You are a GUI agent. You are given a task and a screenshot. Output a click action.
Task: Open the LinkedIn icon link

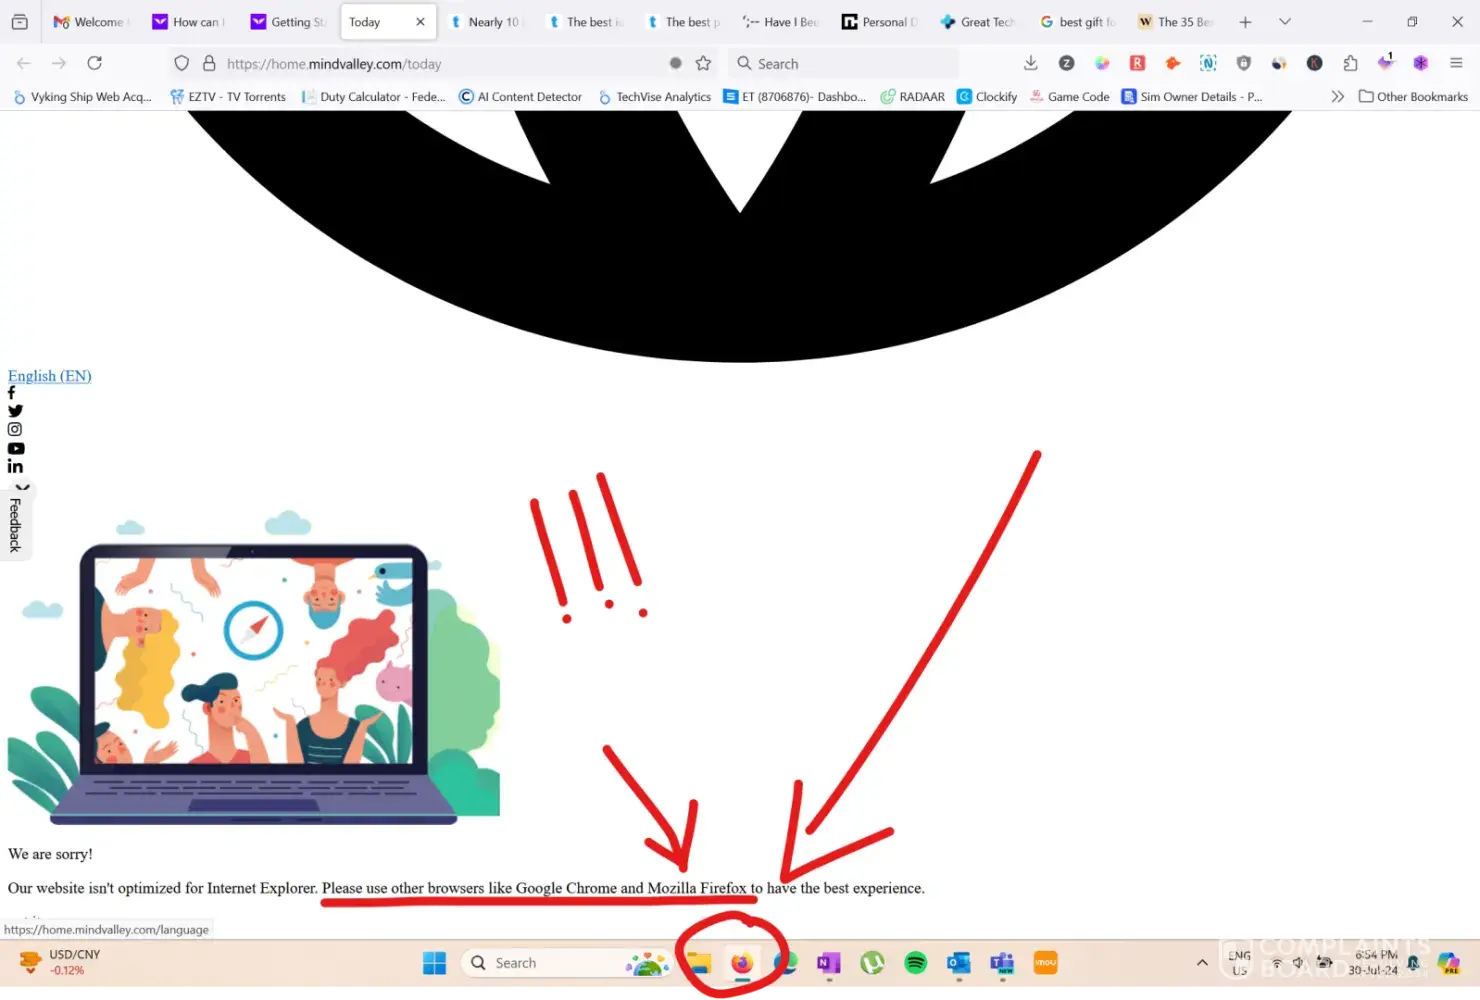tap(15, 466)
